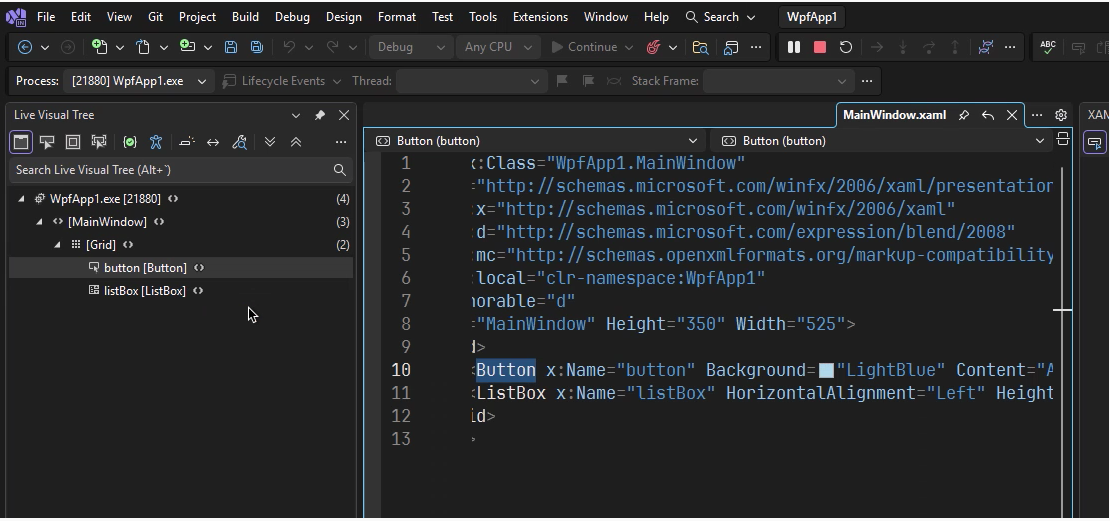Click the Search button in the title bar
Image resolution: width=1110 pixels, height=521 pixels.
coord(720,17)
